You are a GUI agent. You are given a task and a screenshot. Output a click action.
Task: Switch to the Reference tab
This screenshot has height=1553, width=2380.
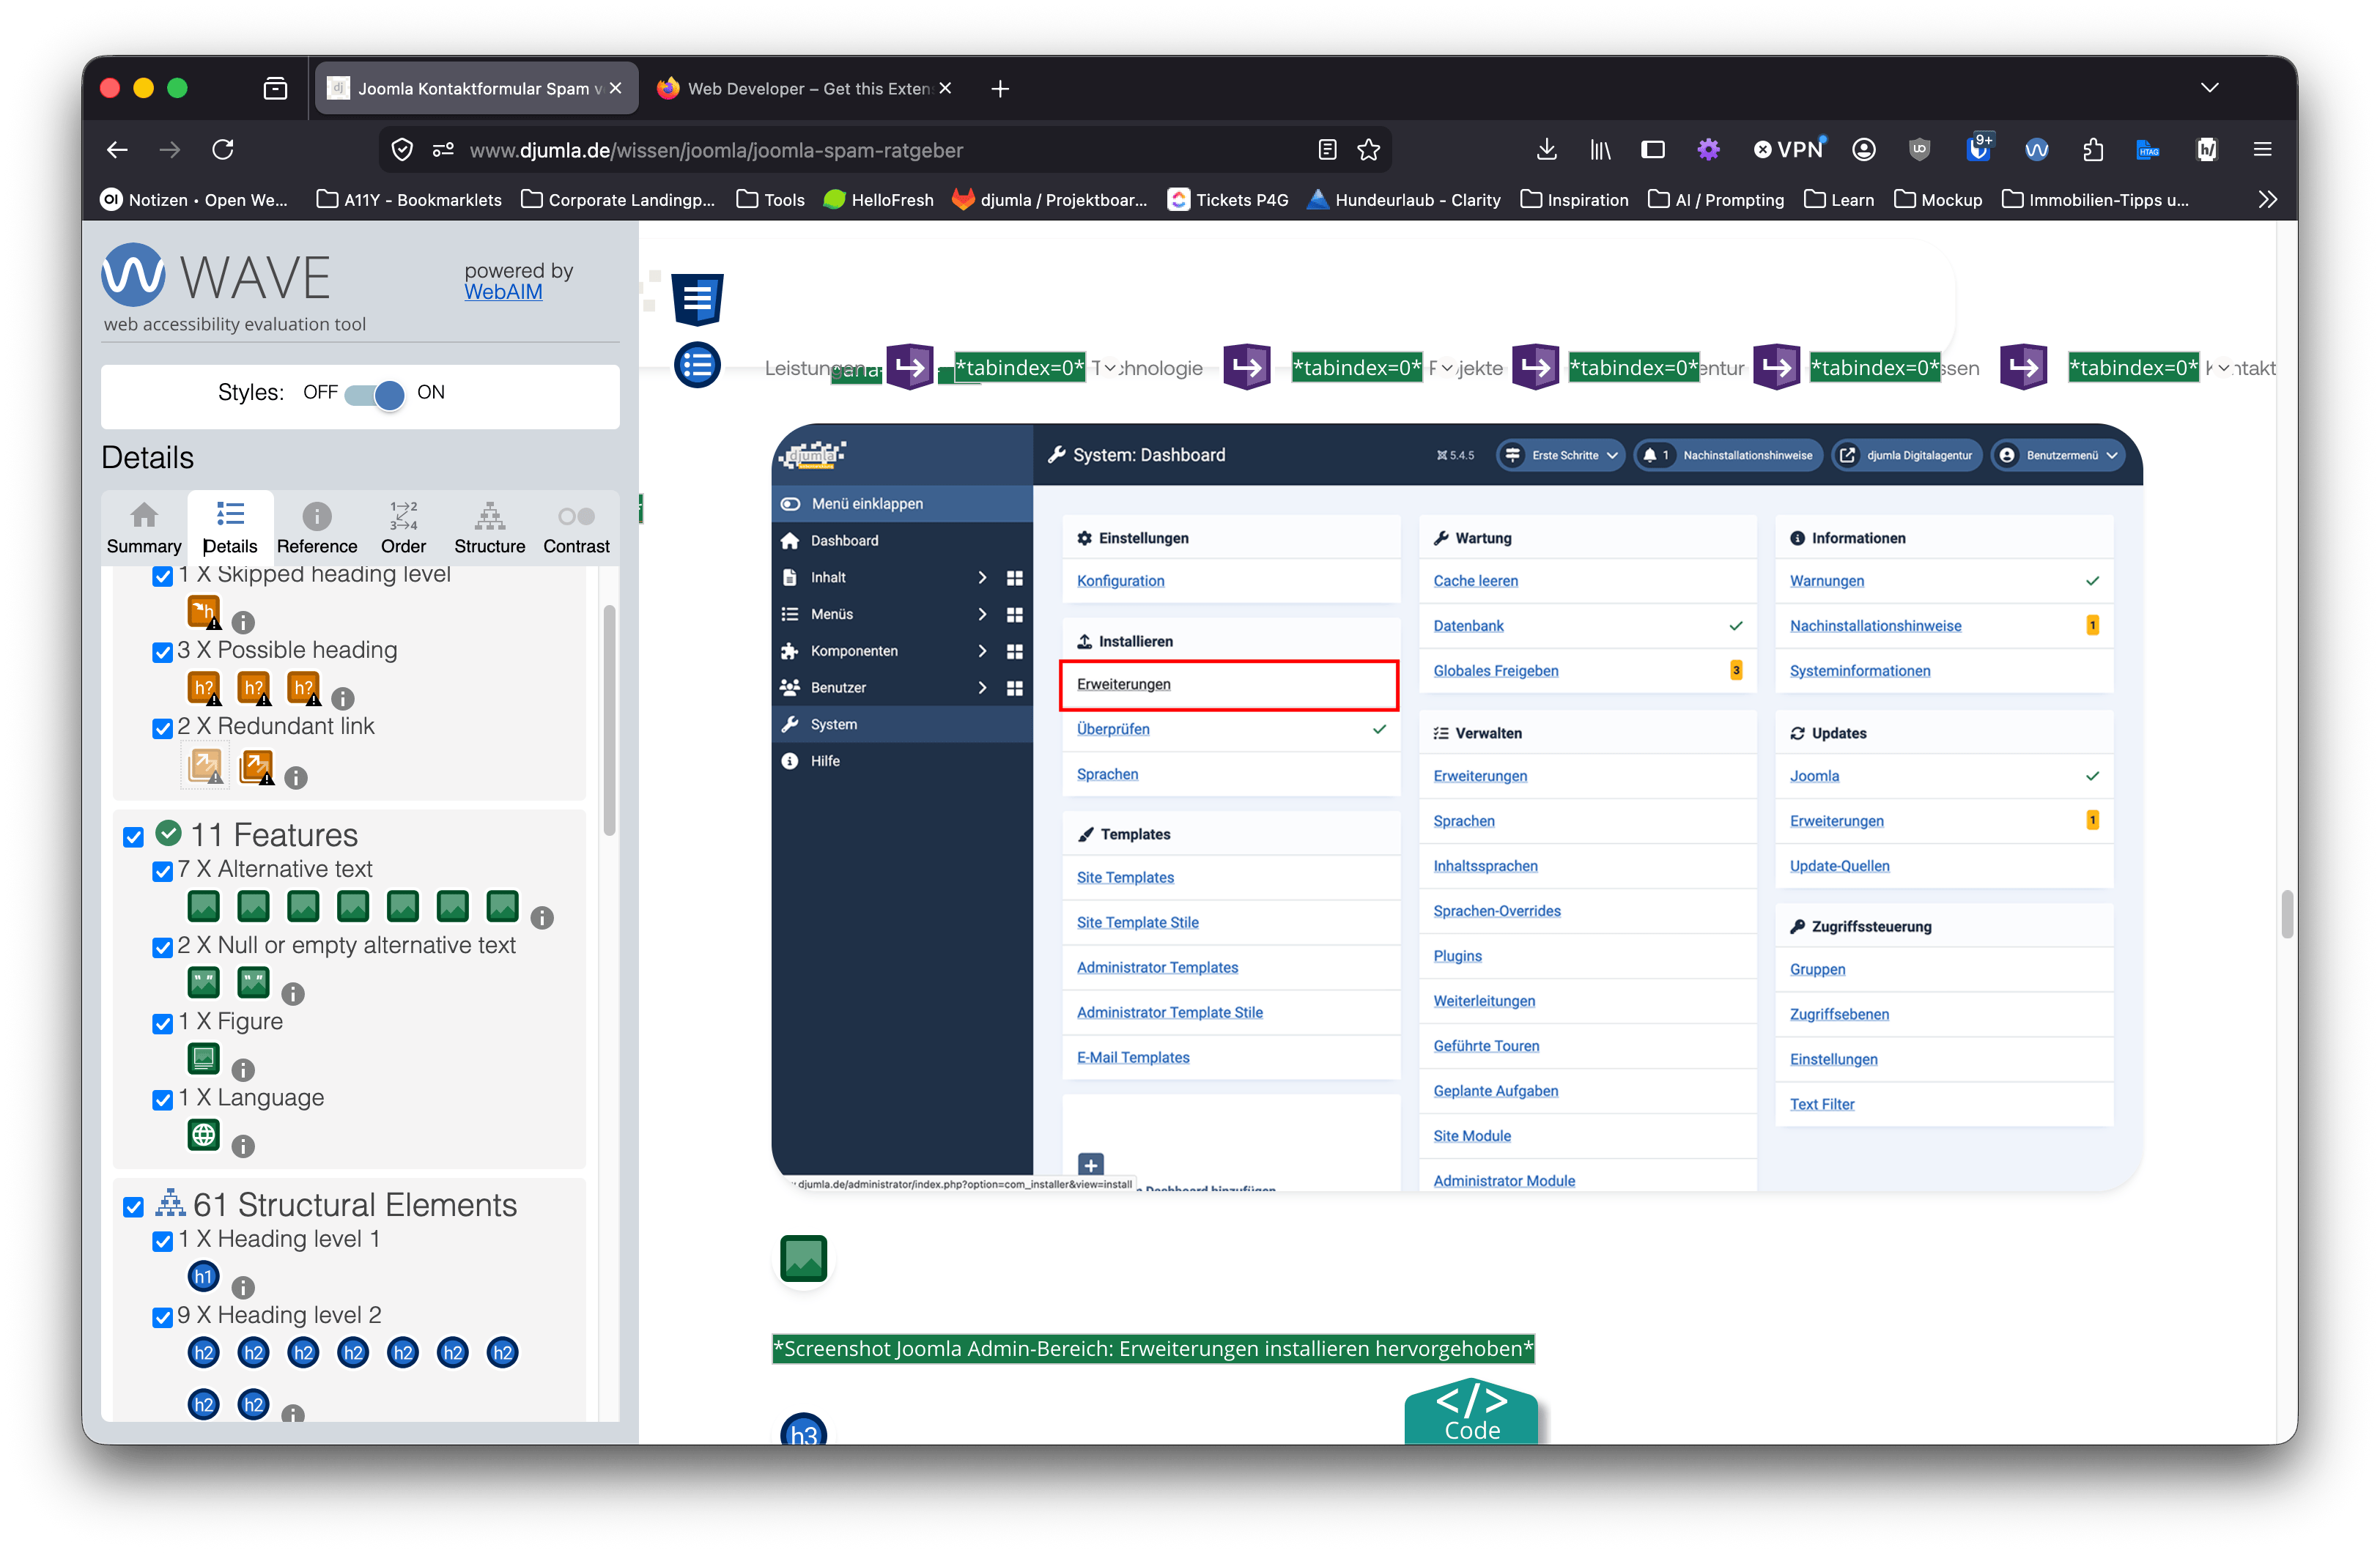[317, 528]
